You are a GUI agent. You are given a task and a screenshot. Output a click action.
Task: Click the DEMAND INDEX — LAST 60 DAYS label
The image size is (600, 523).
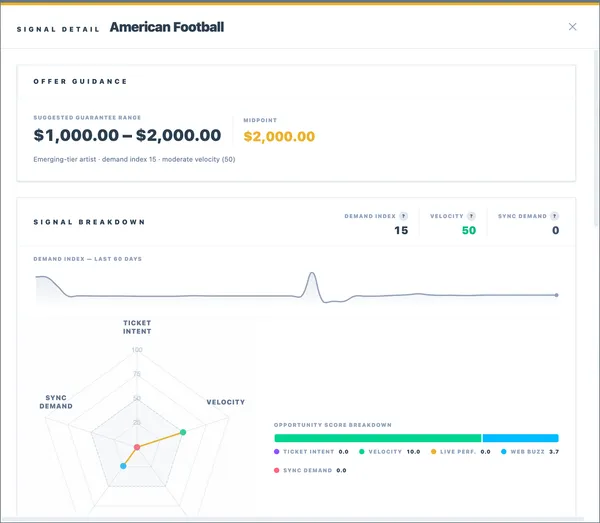[x=88, y=259]
